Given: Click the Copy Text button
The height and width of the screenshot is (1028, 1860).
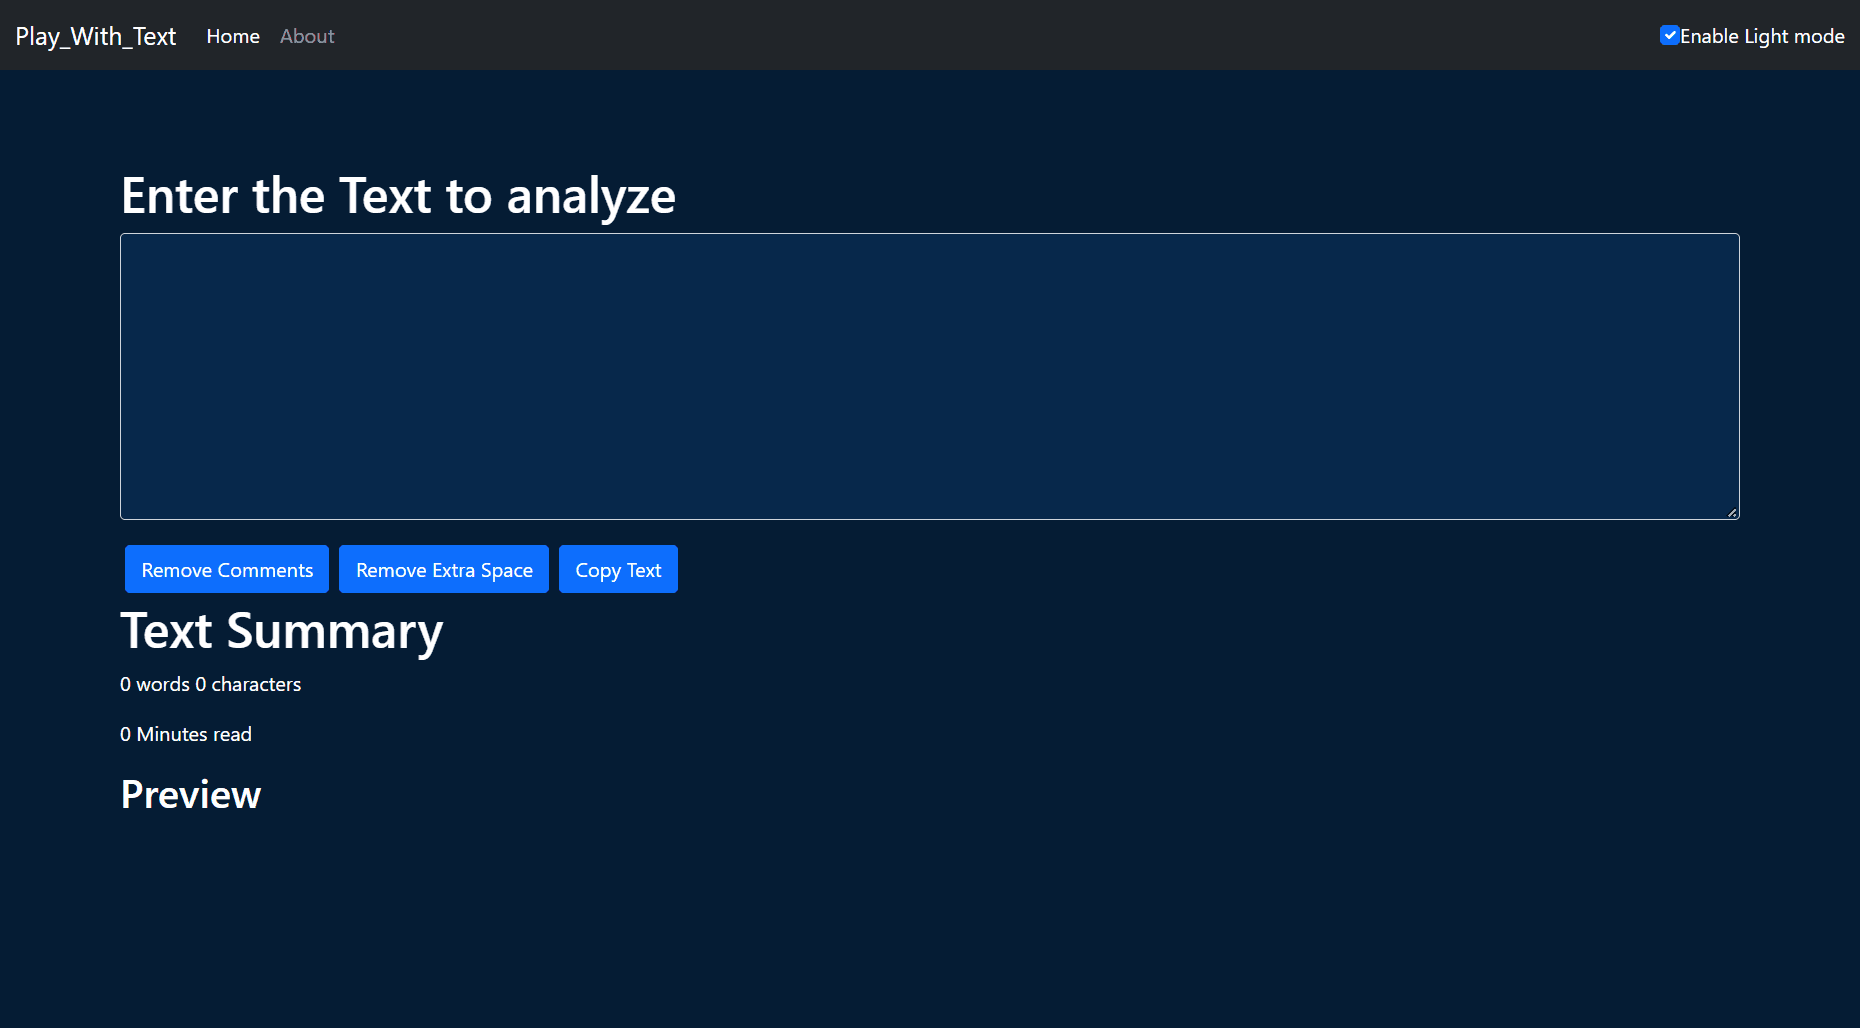Looking at the screenshot, I should tap(618, 569).
